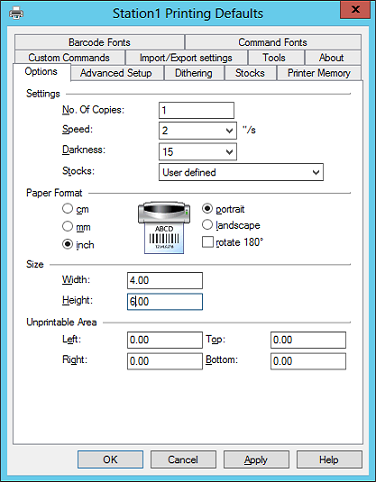This screenshot has width=376, height=482.
Task: Click into the Height field
Action: coord(165,301)
